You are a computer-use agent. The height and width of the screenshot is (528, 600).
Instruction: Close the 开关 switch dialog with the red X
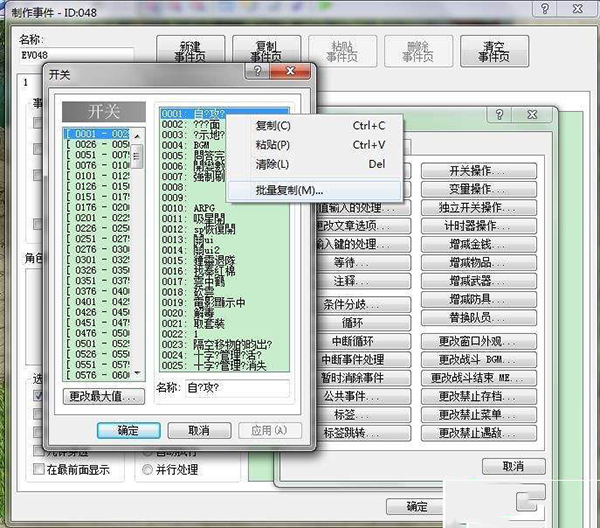point(290,71)
